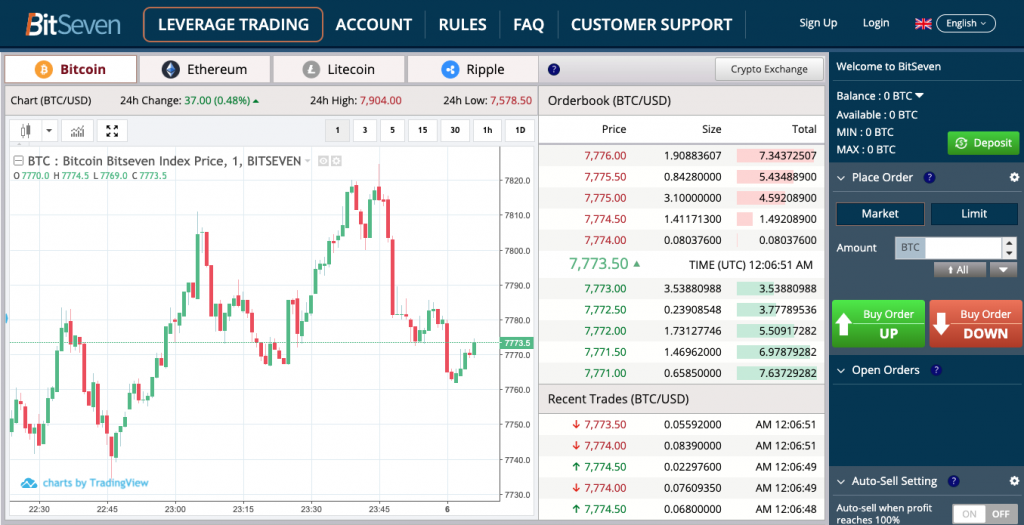Click the TradingView cloud logo
Viewport: 1024px width, 525px height.
tap(29, 483)
